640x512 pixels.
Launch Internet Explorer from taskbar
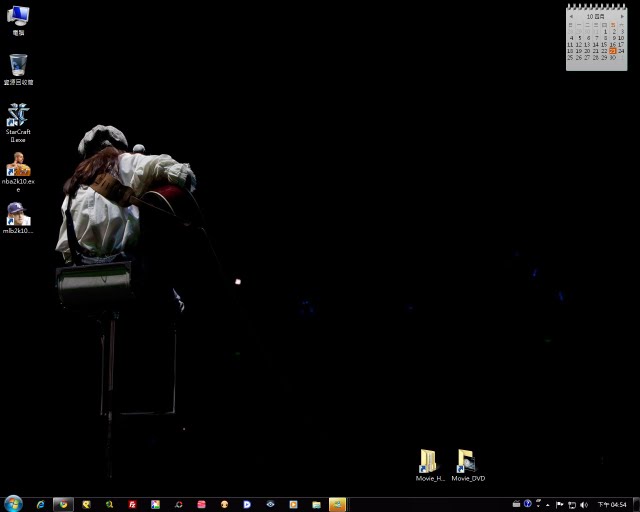click(40, 505)
